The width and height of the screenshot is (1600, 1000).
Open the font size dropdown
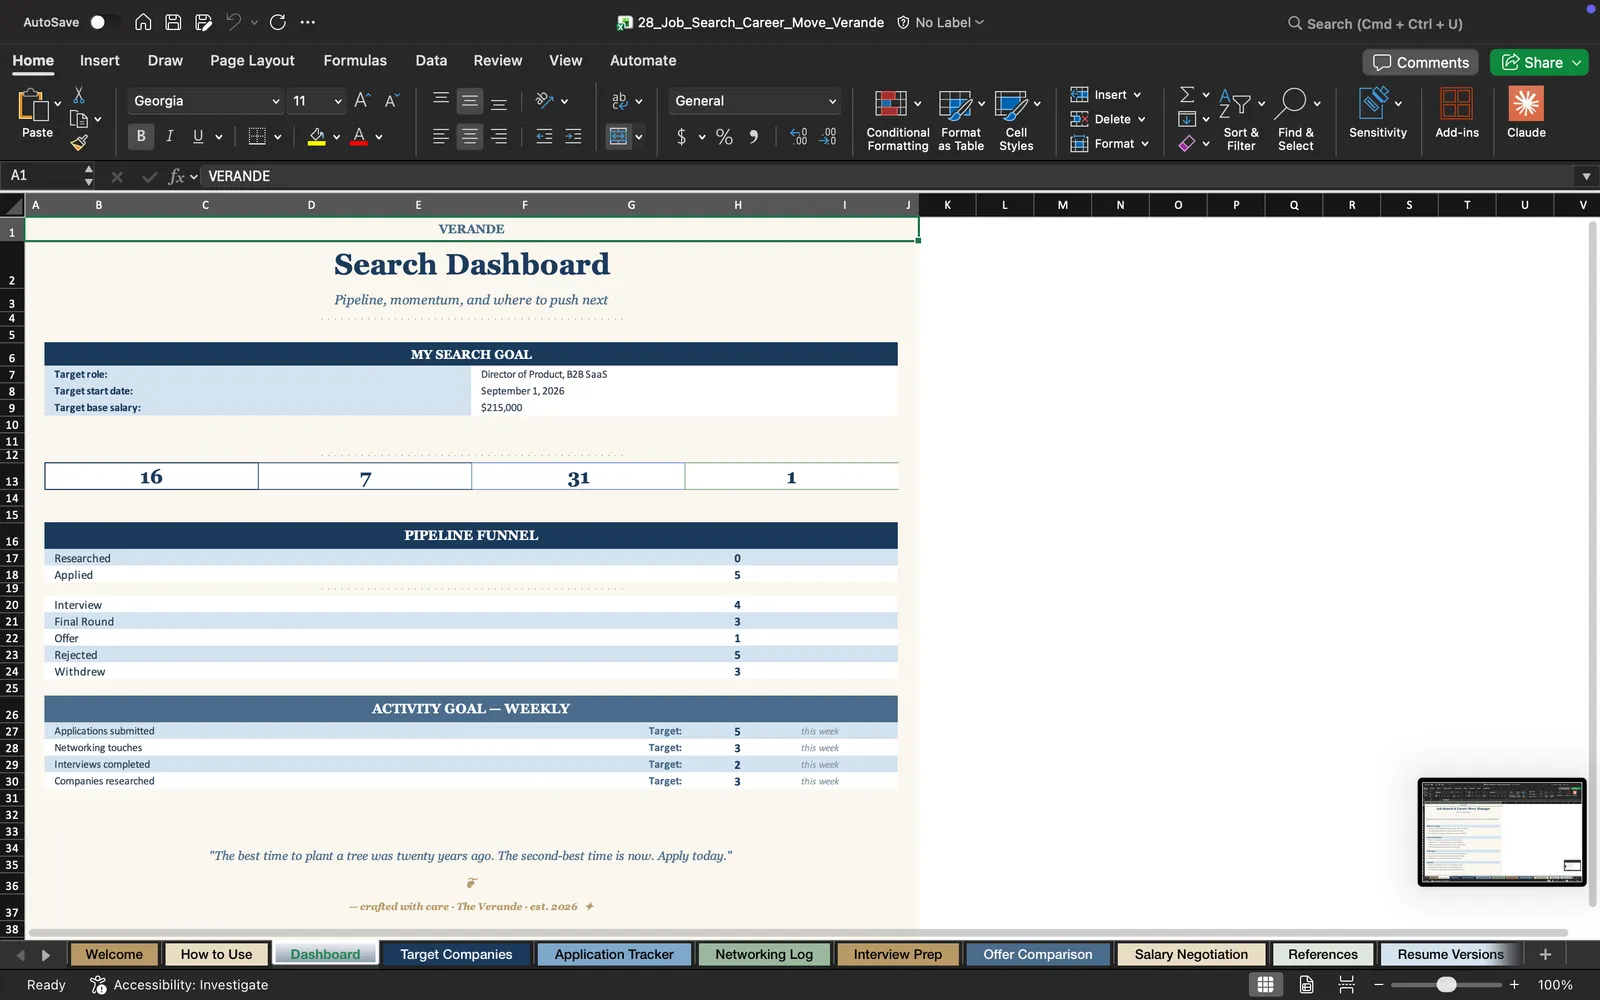click(x=338, y=101)
